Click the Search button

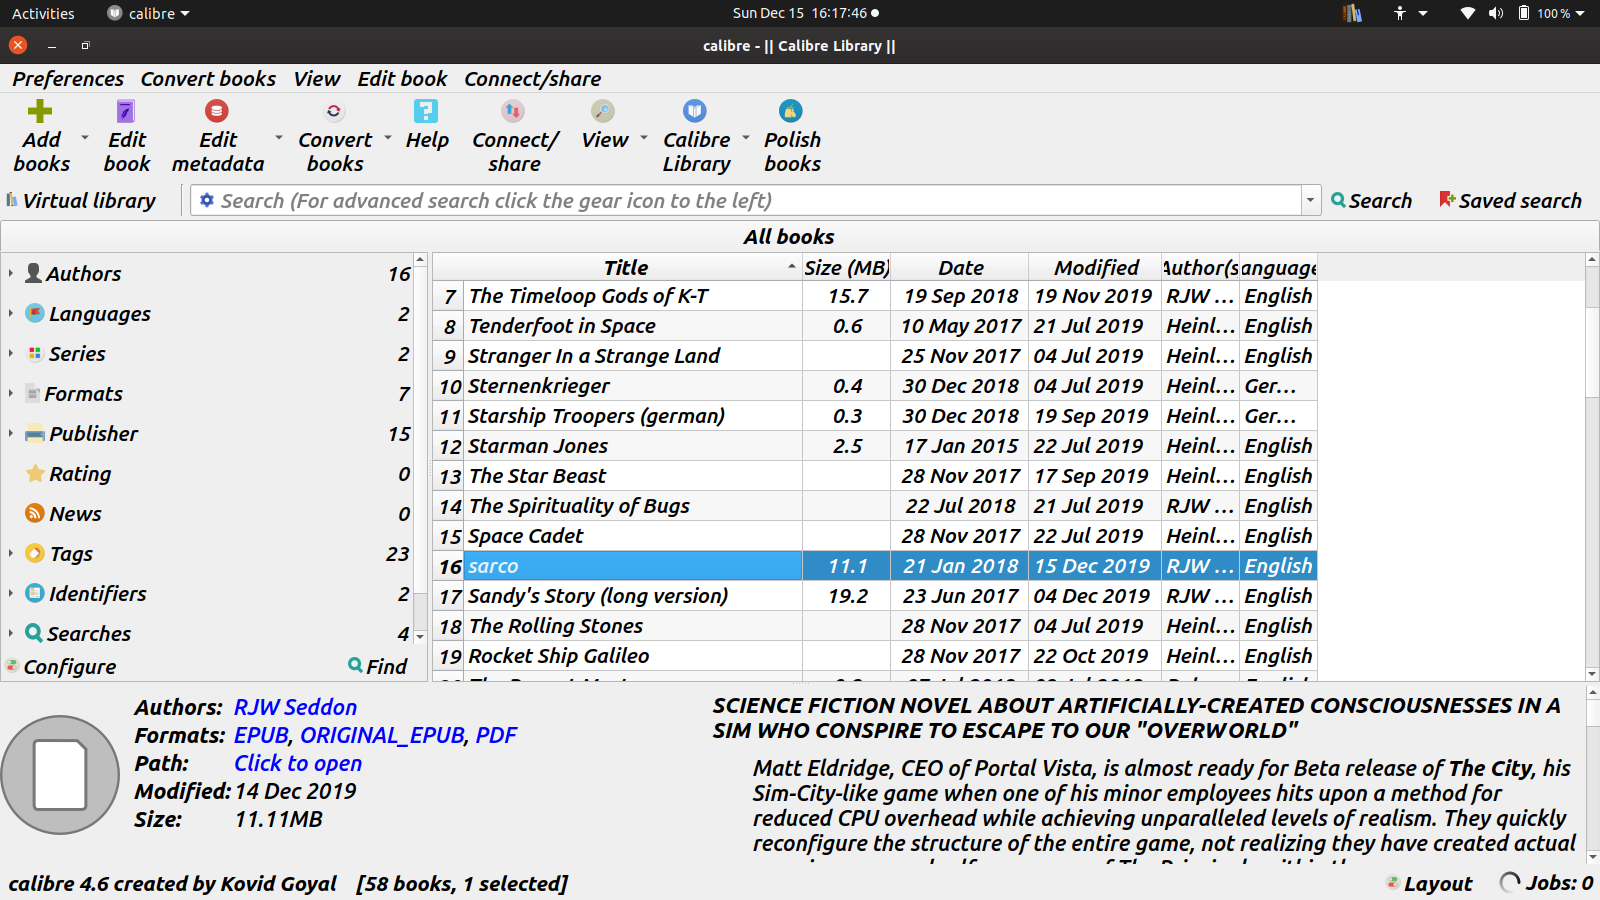[1371, 200]
